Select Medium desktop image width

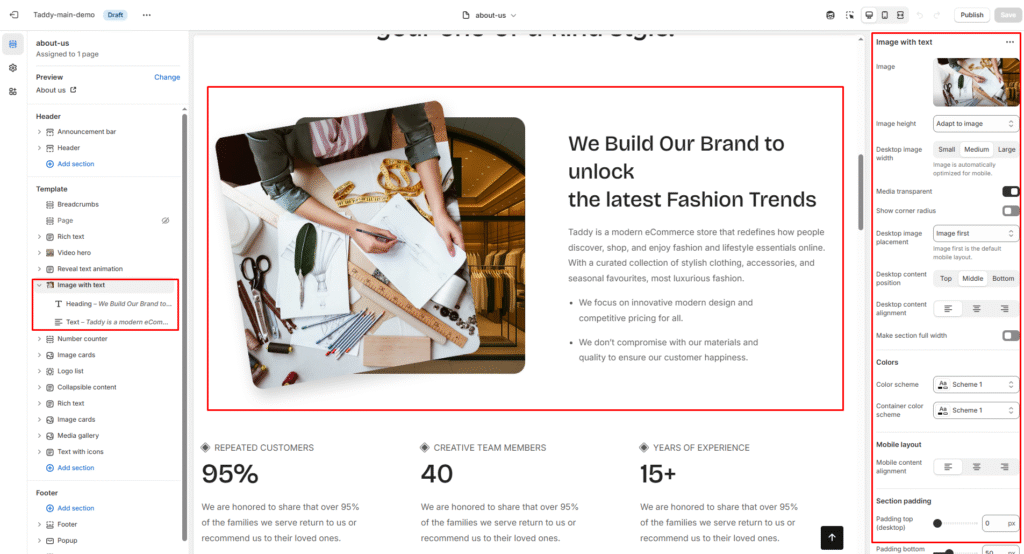pos(976,150)
